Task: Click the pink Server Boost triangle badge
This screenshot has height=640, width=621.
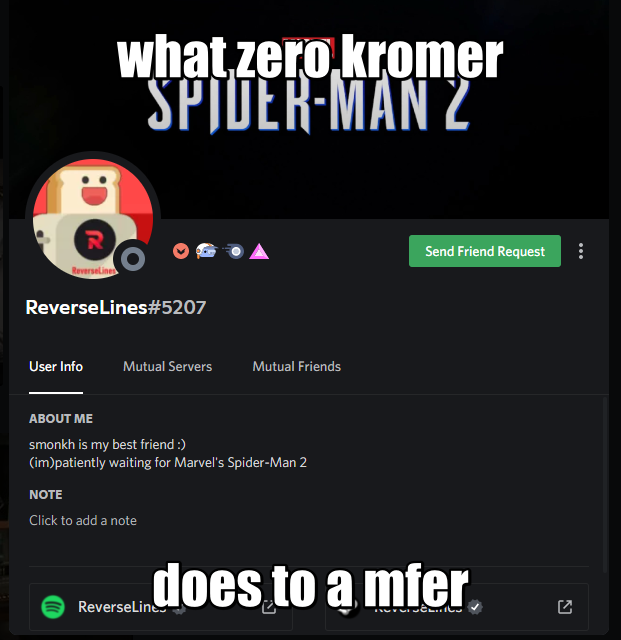Action: click(x=259, y=251)
